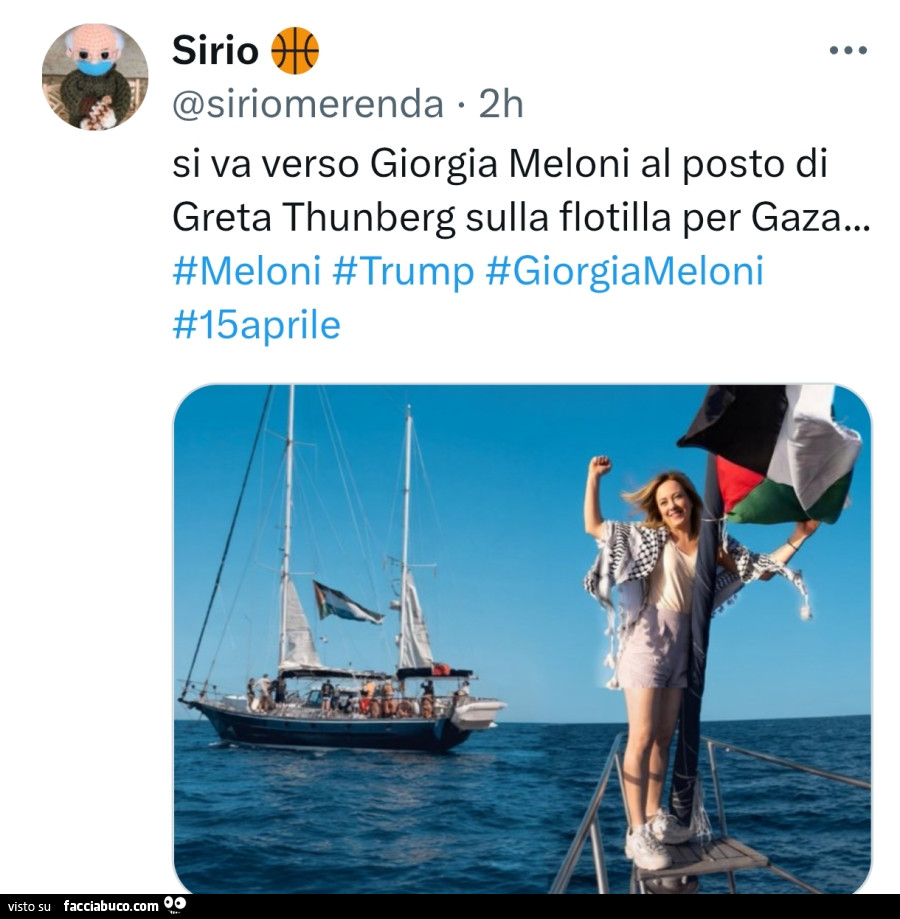This screenshot has height=919, width=900.
Task: Click the words 'Giorgia Meloni' in the tweet's first line
Action: [x=499, y=162]
